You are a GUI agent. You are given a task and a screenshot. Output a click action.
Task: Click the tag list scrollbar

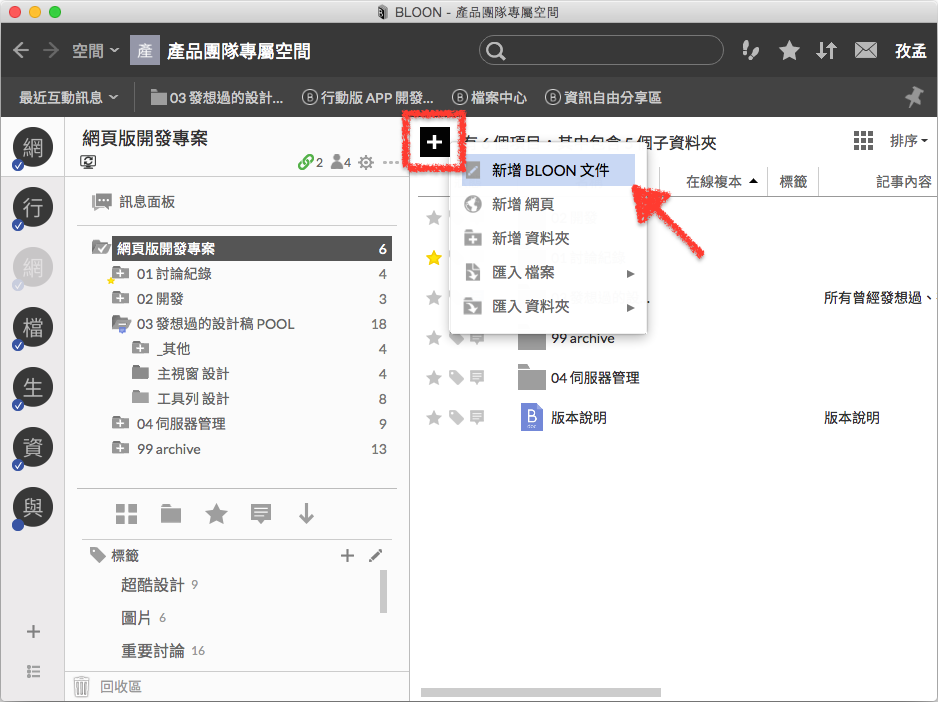pyautogui.click(x=383, y=591)
